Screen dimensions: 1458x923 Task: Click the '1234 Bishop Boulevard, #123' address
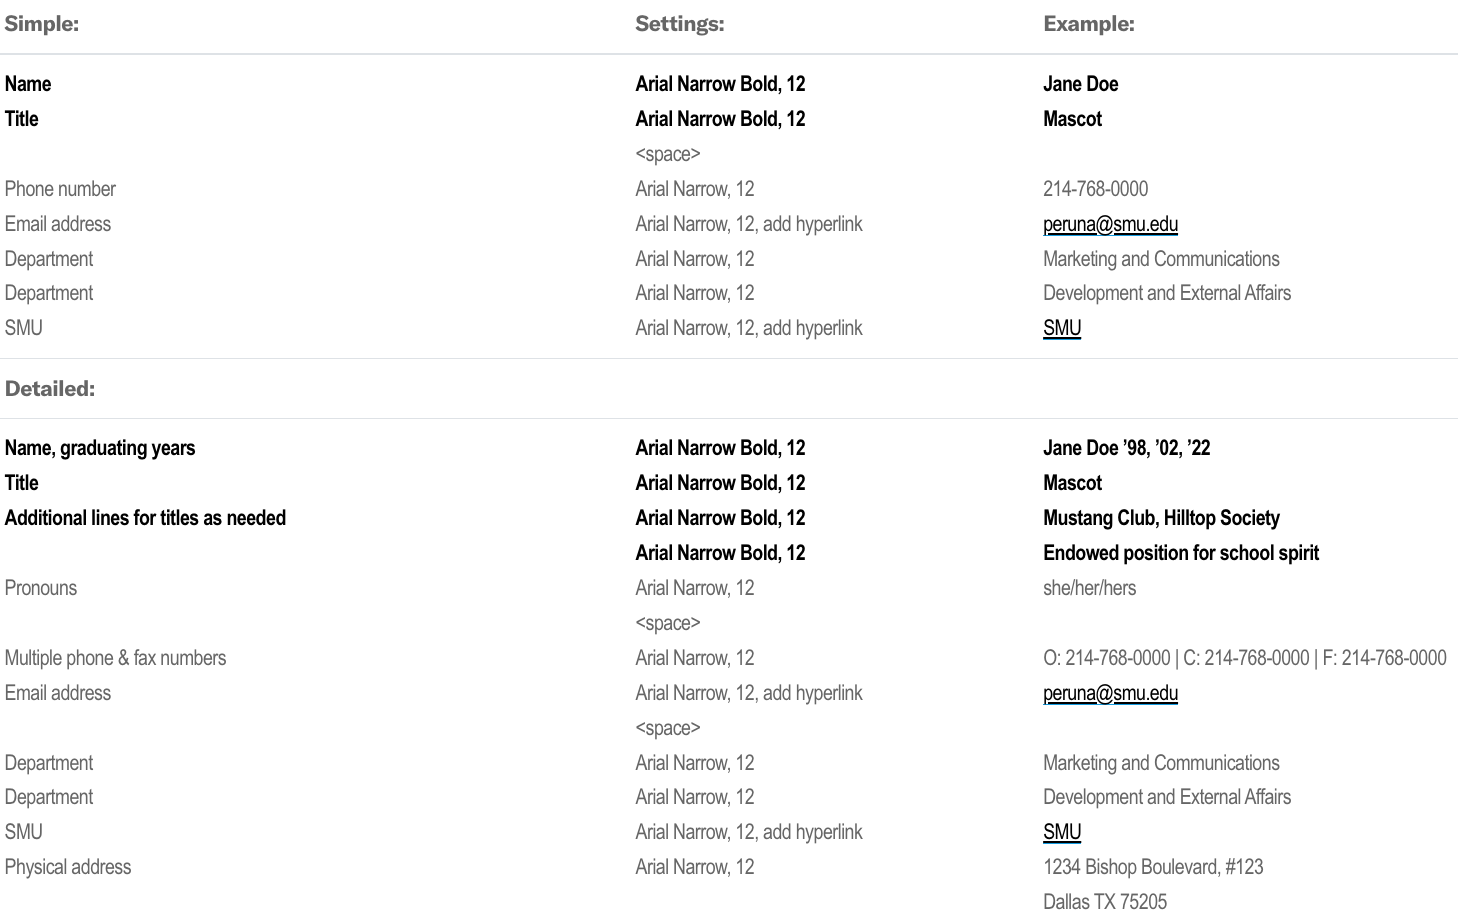1153,867
